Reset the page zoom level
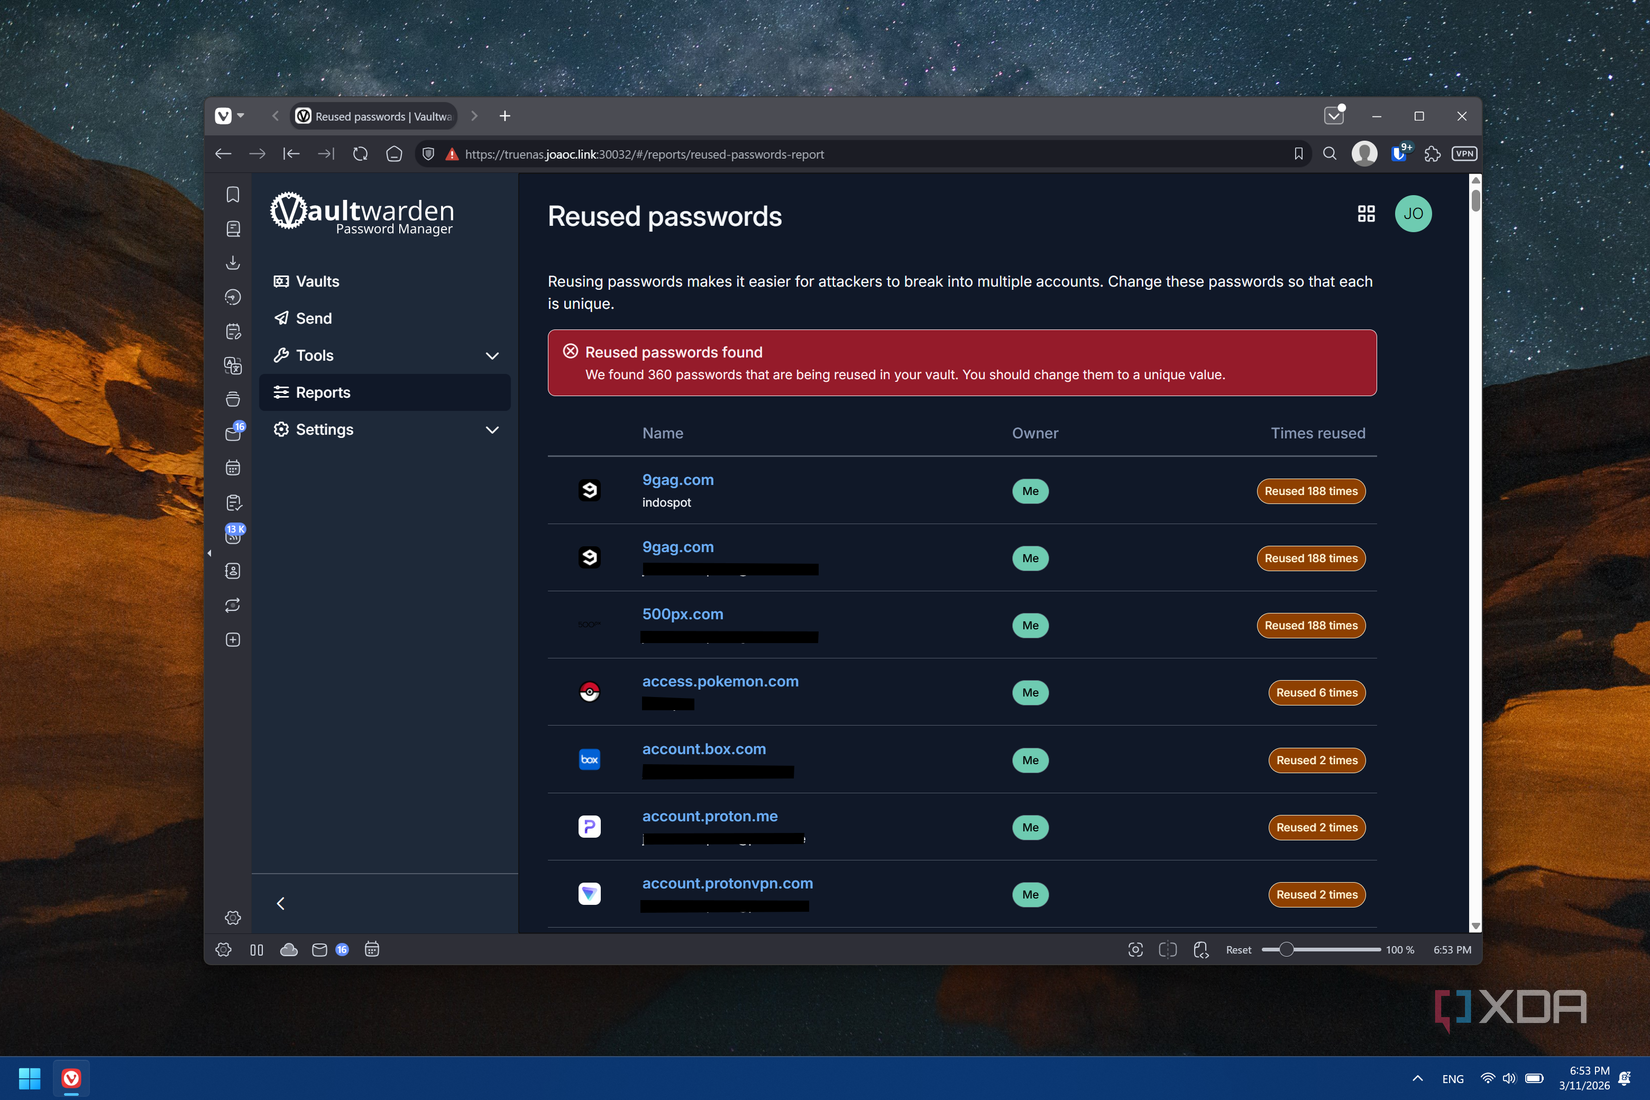This screenshot has height=1100, width=1650. (1238, 950)
